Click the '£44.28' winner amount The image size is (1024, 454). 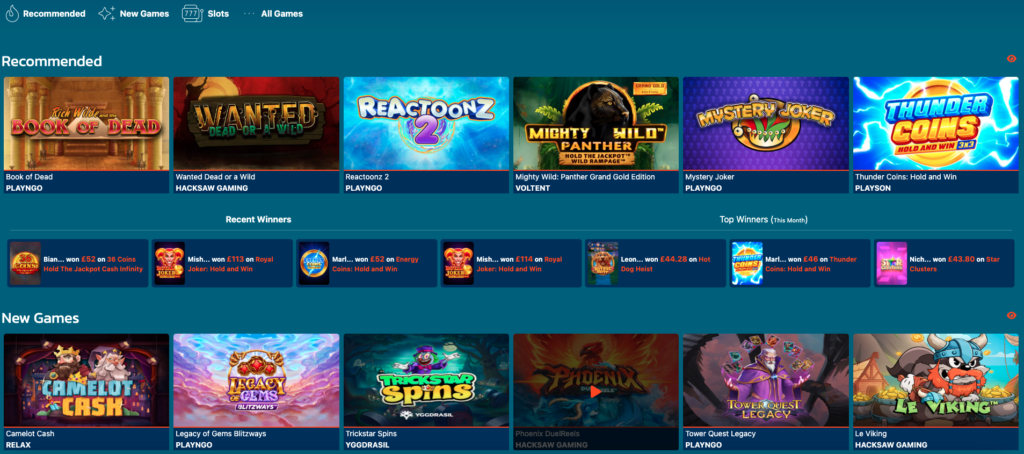671,259
